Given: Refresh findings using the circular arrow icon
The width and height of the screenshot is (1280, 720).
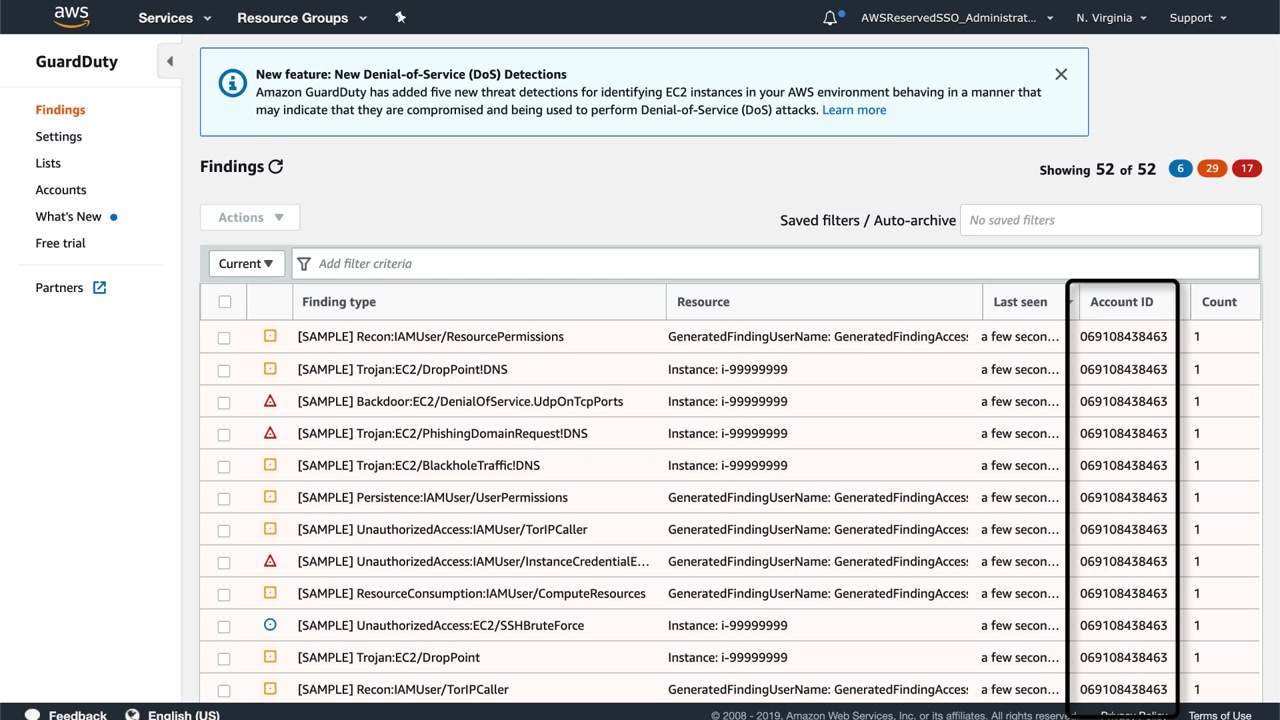Looking at the screenshot, I should 276,167.
